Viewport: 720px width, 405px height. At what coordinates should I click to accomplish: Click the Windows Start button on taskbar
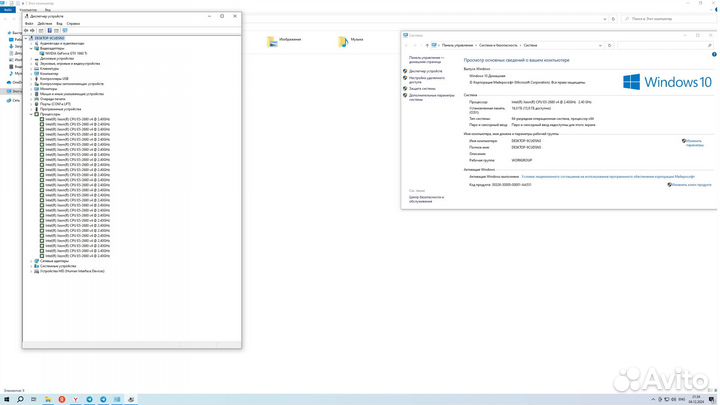[5, 399]
